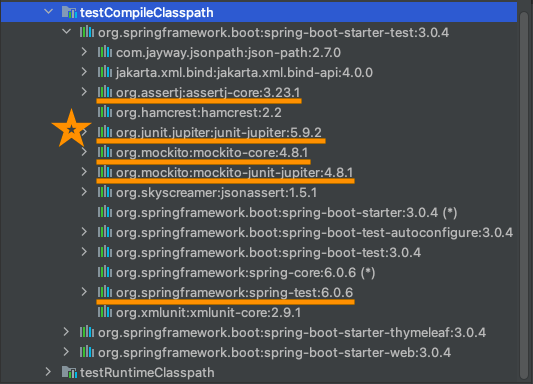Click library icon of xmlunit-core:2.9.1
533x384 pixels.
tap(105, 312)
